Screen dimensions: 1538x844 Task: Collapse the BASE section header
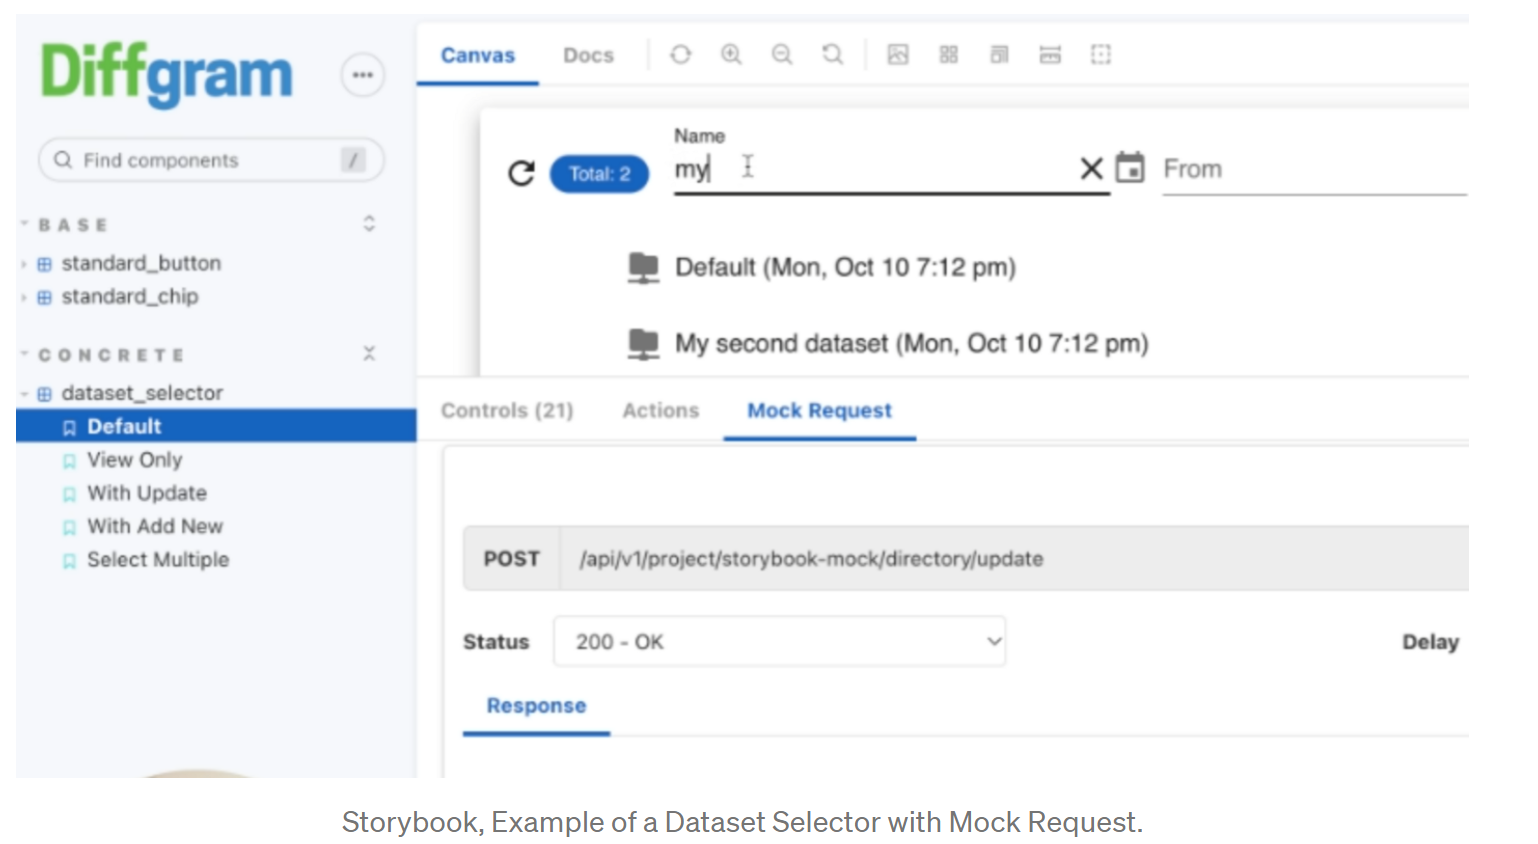click(72, 225)
